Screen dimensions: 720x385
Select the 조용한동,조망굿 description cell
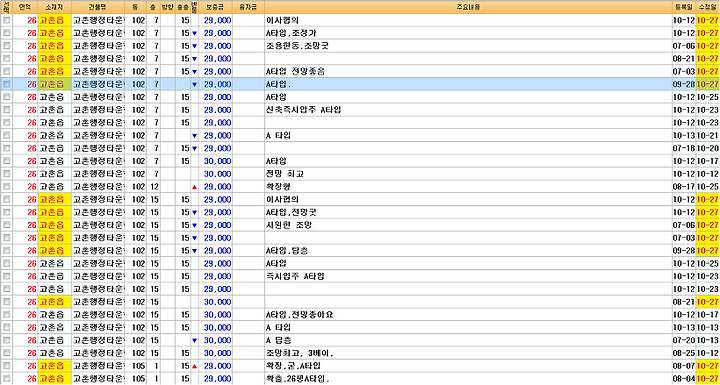pos(468,46)
